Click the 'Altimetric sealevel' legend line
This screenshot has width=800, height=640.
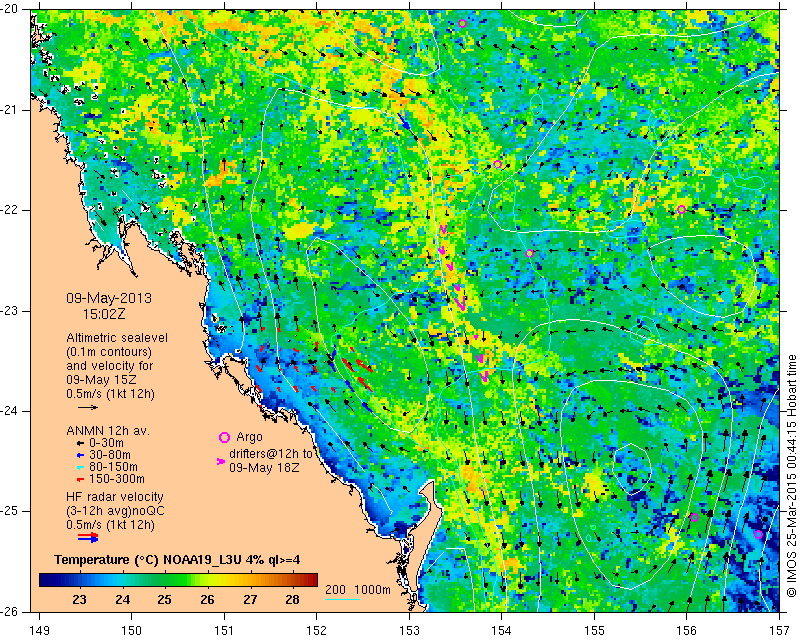[117, 338]
